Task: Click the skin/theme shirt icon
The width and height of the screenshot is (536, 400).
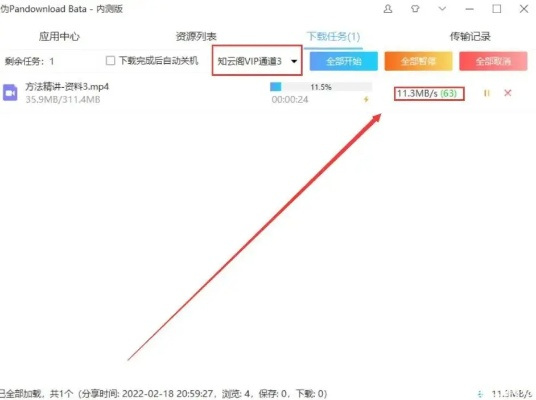Action: (x=415, y=9)
